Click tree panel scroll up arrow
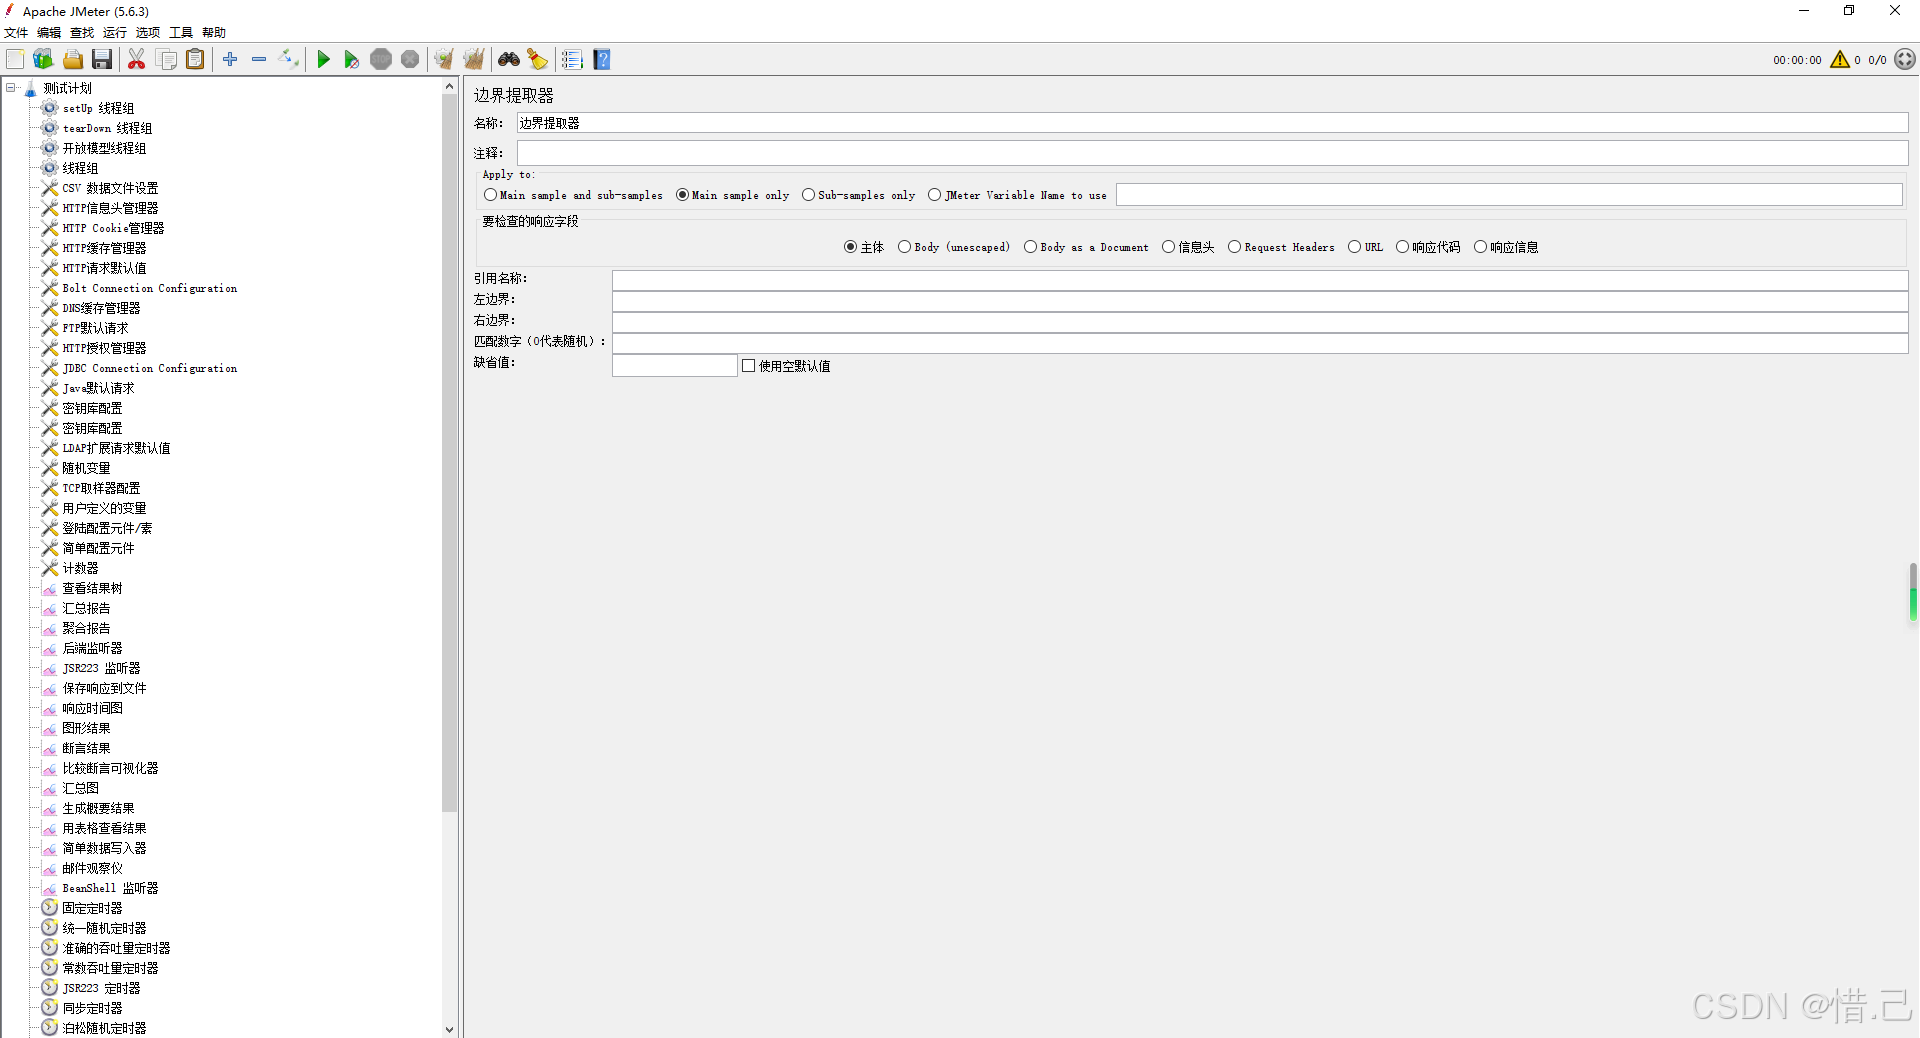 click(449, 87)
